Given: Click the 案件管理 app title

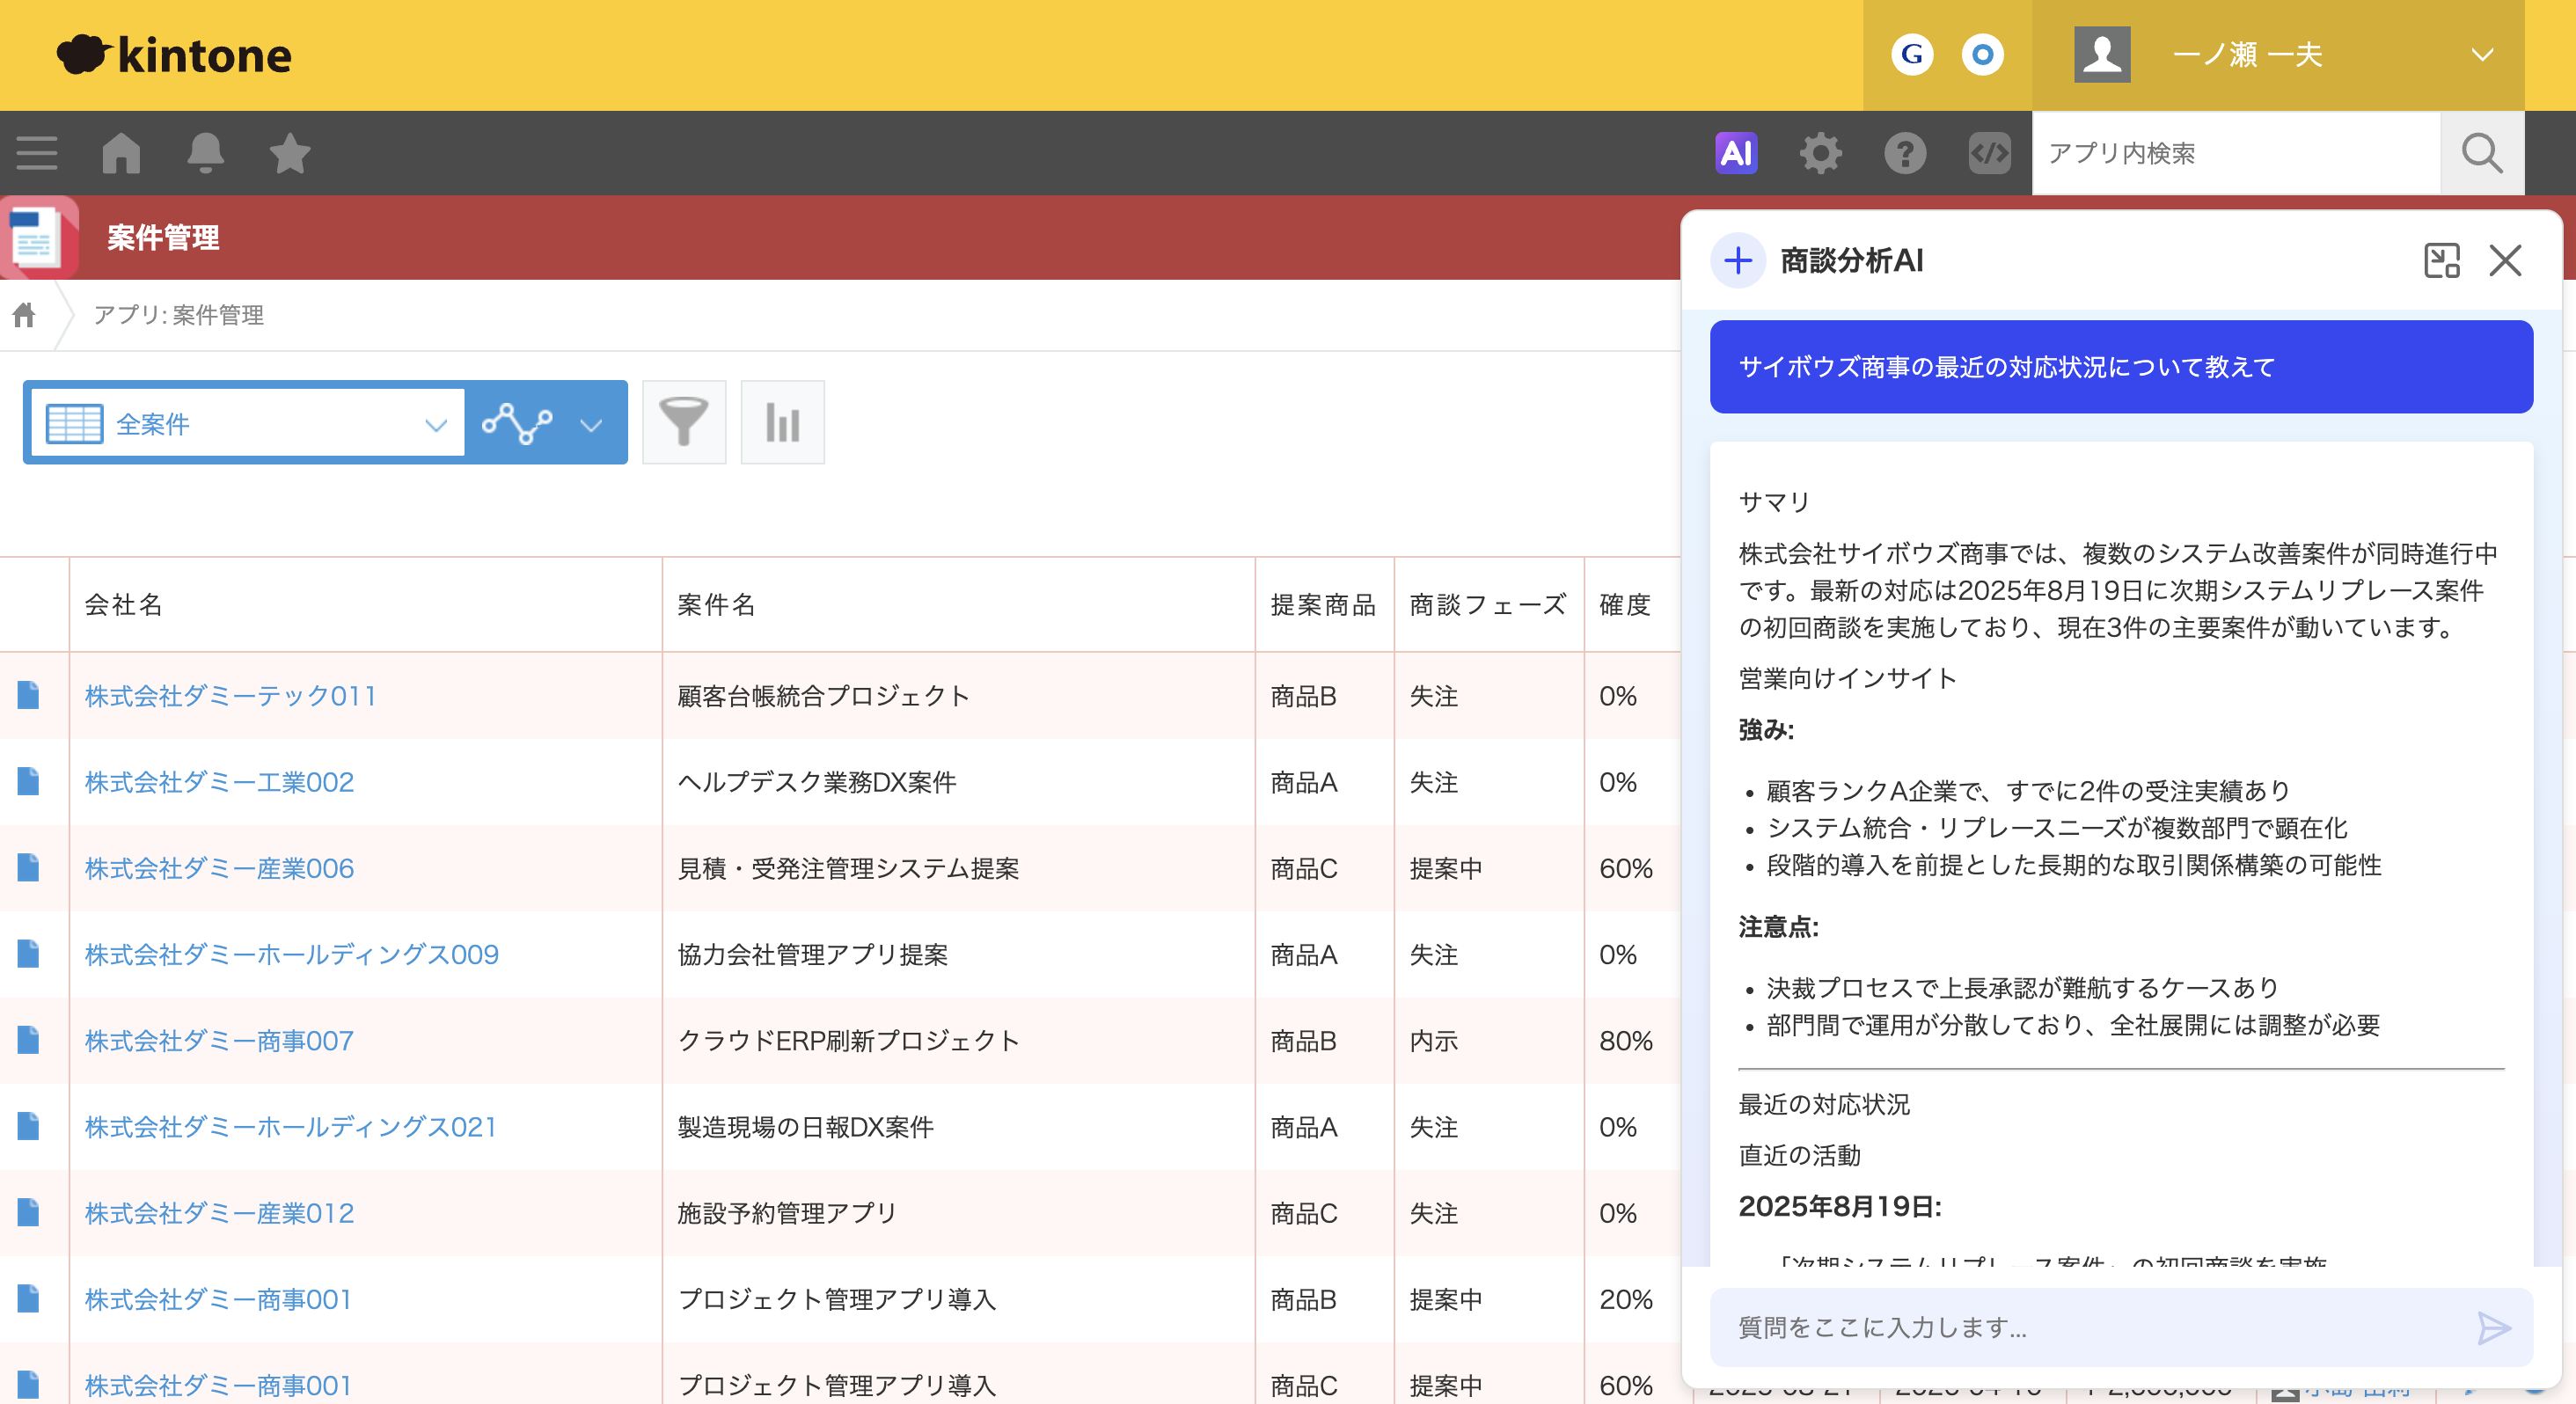Looking at the screenshot, I should 163,237.
